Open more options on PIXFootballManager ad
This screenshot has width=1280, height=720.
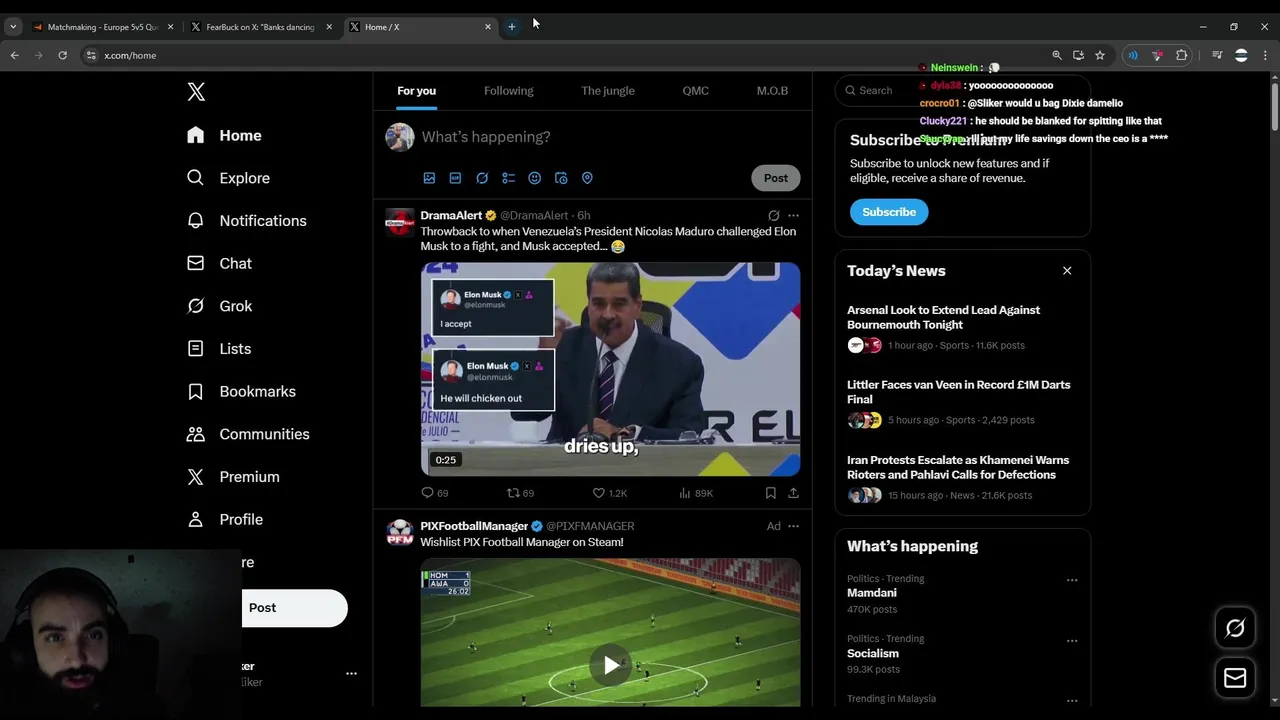click(x=793, y=526)
